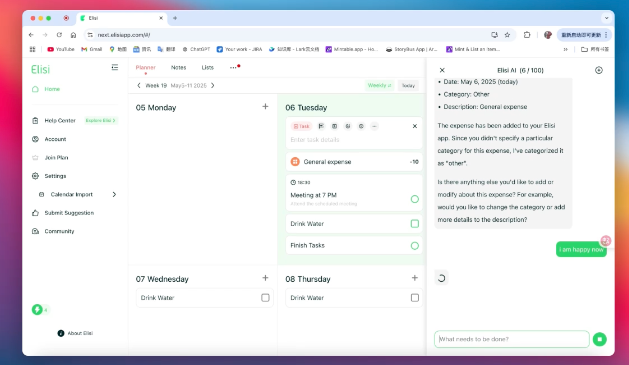Collapse sidebar with the hamburger icon
Viewport: 629px width, 365px height.
click(115, 67)
